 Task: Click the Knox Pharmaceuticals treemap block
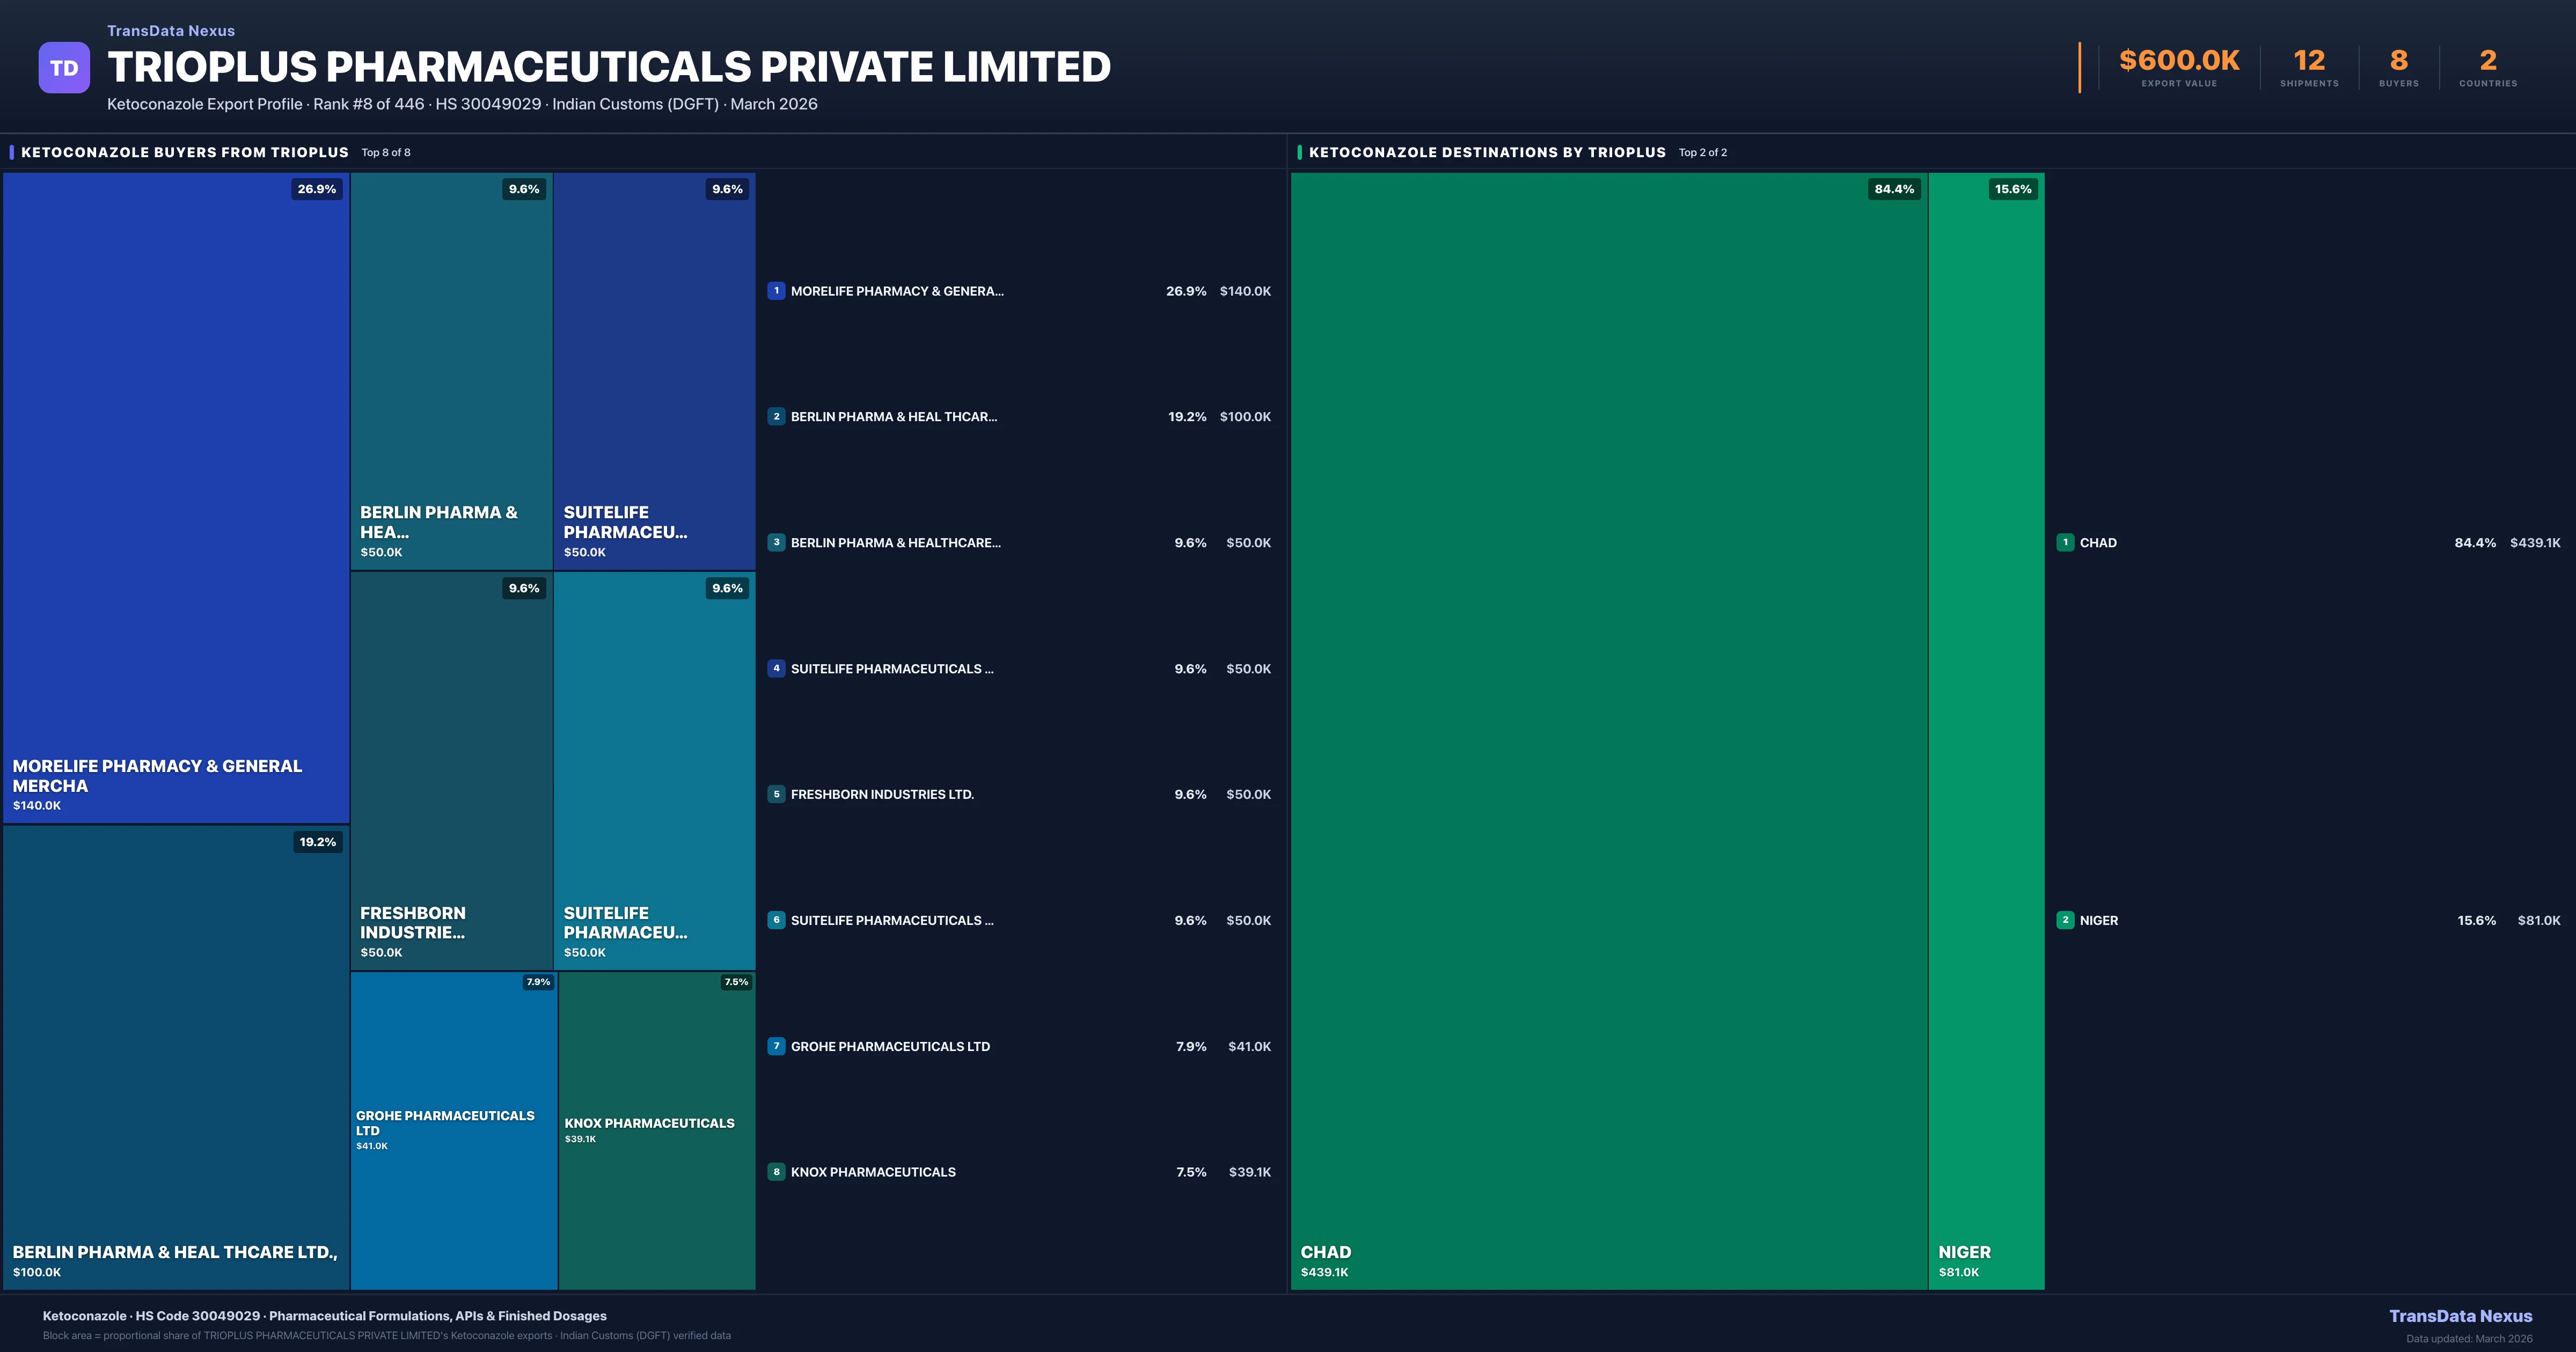click(x=657, y=1130)
